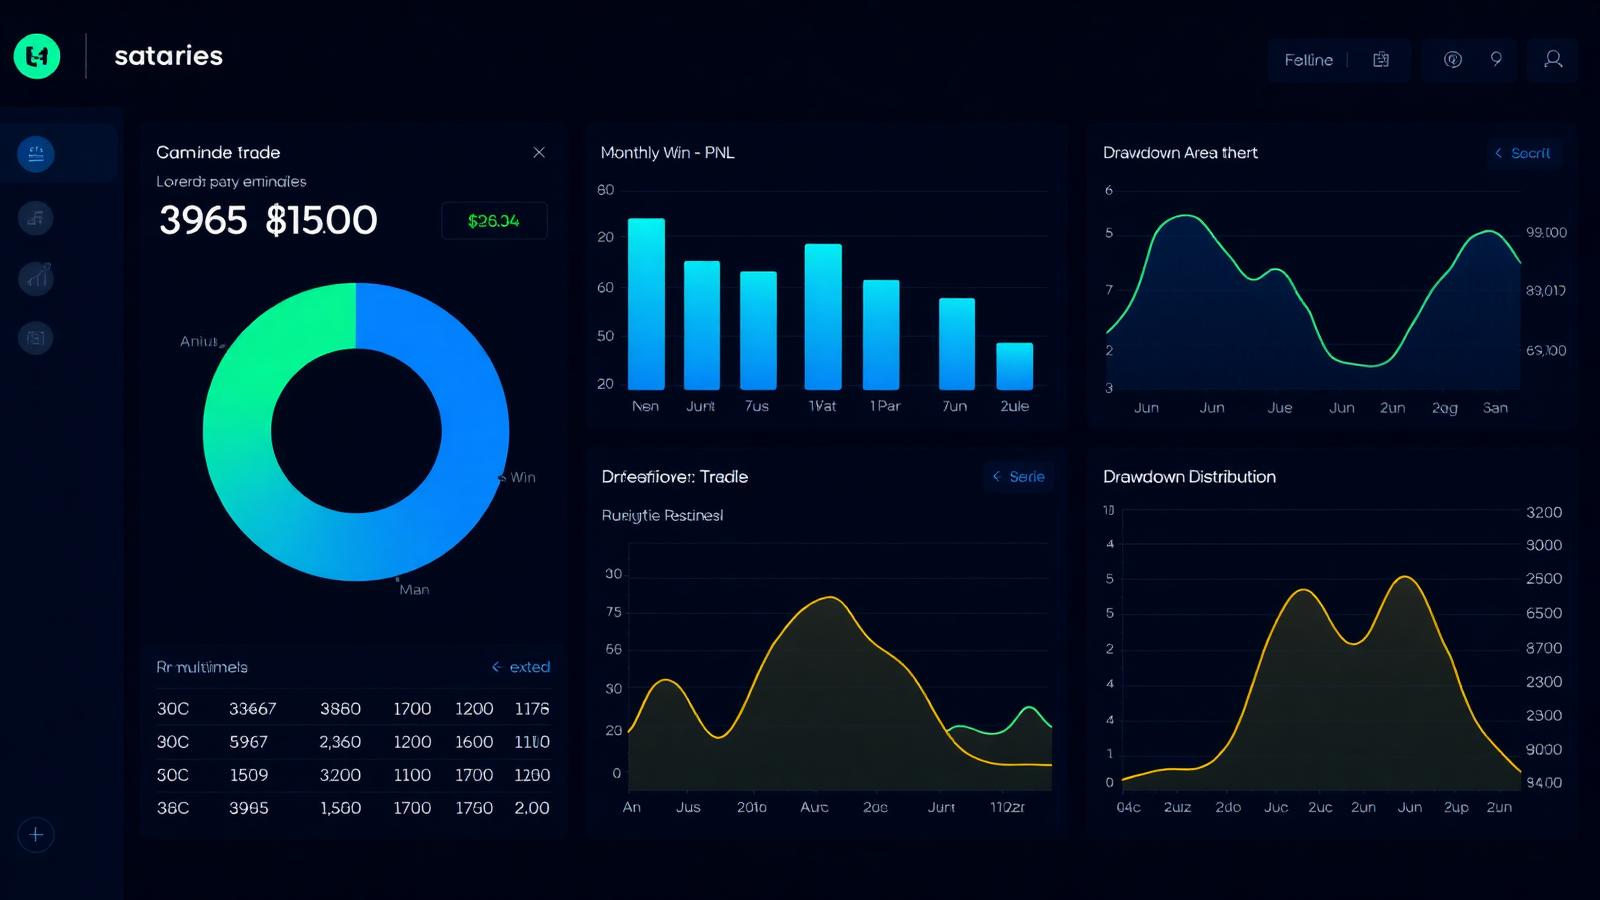Click table cell 2,360
Screen dimensions: 1600x900
340,742
